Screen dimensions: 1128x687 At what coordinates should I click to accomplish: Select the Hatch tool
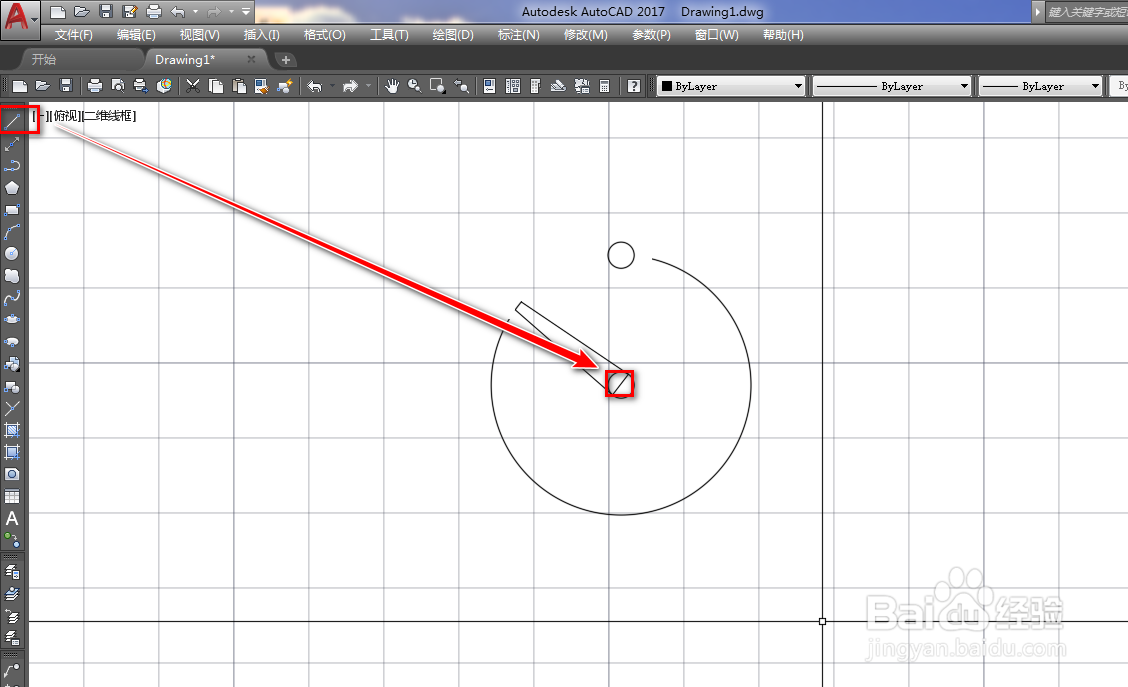[12, 430]
